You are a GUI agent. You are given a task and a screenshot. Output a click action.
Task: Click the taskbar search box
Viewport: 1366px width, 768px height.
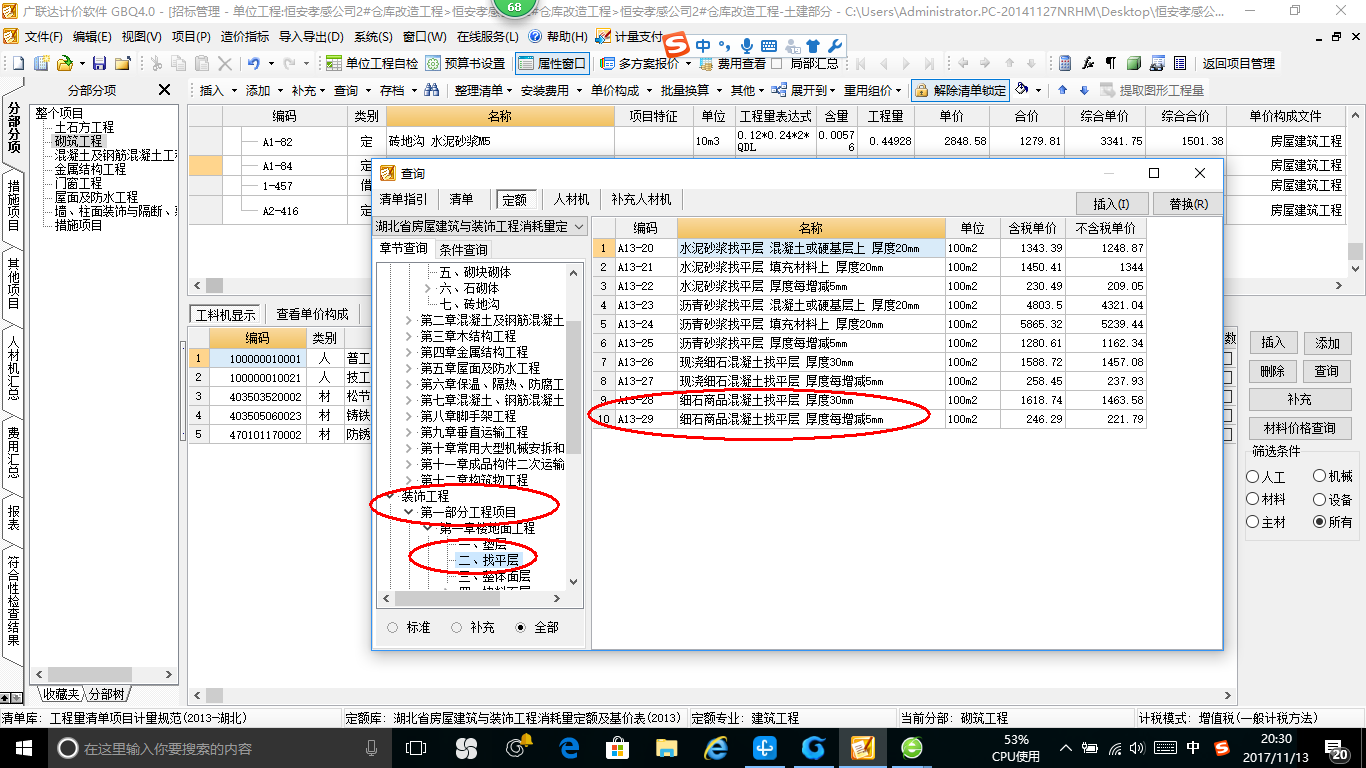(219, 748)
